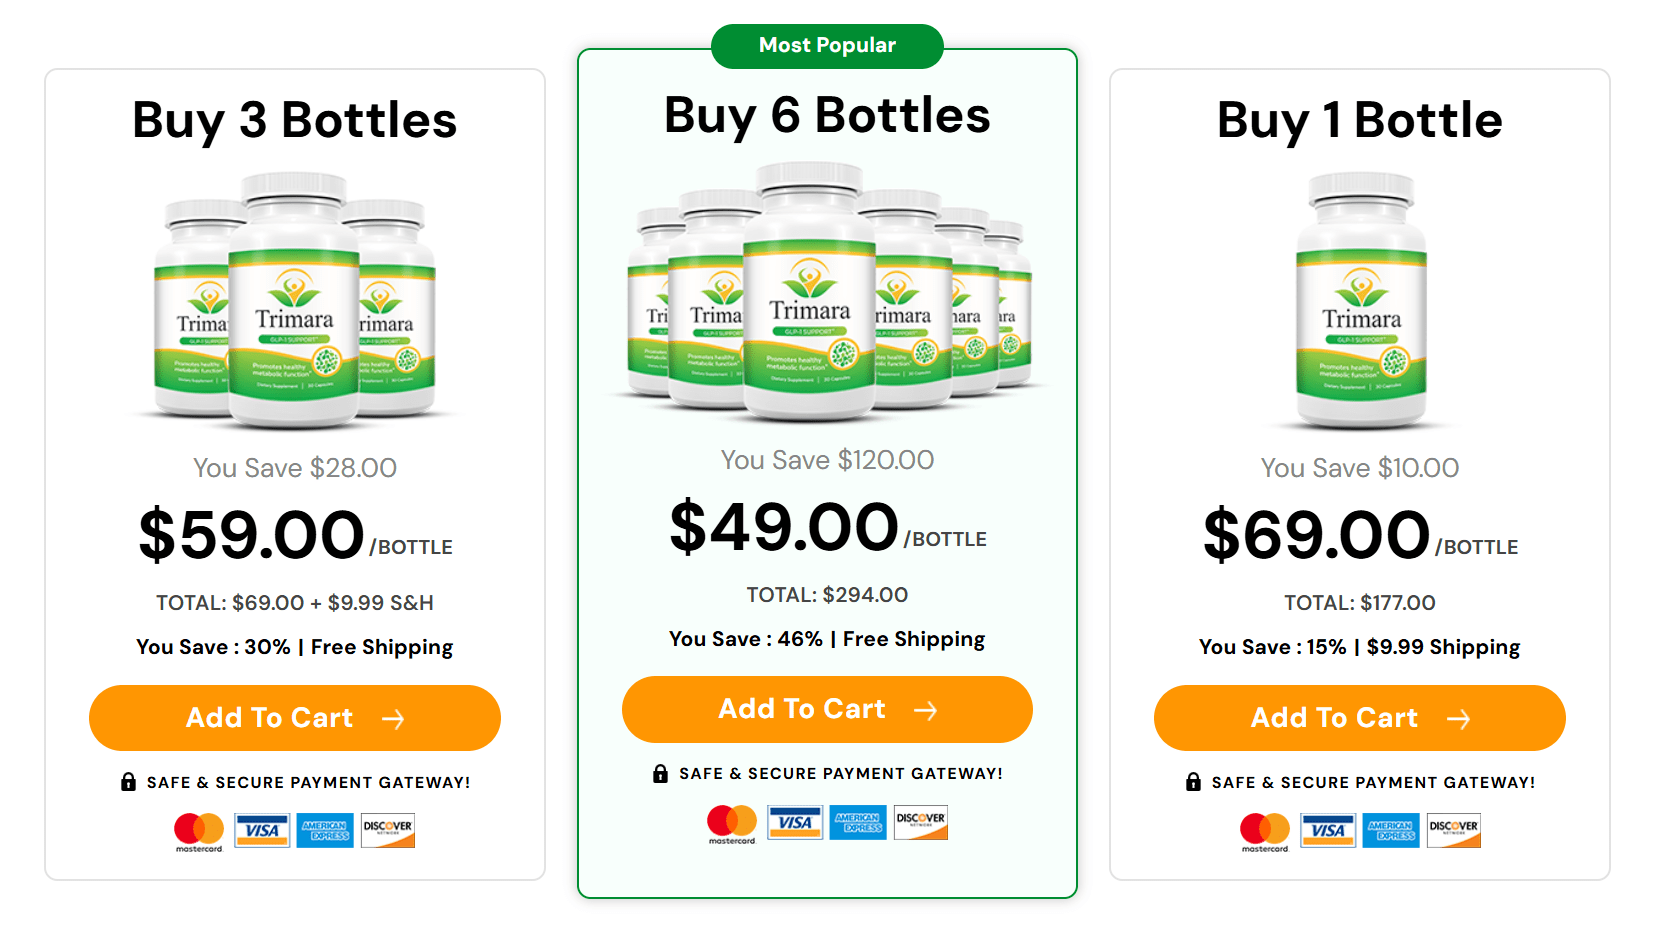
Task: Select the American Express icon on the middle card
Action: click(x=857, y=822)
